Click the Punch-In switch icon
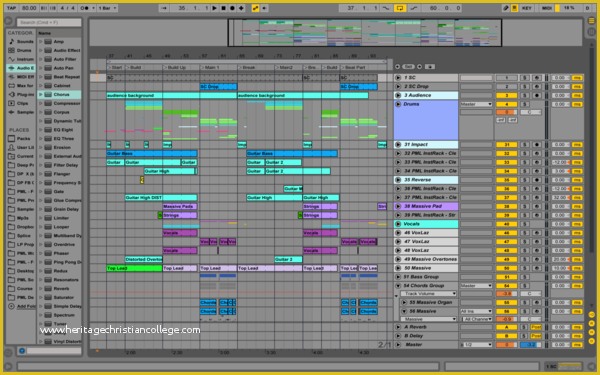 pyautogui.click(x=386, y=8)
